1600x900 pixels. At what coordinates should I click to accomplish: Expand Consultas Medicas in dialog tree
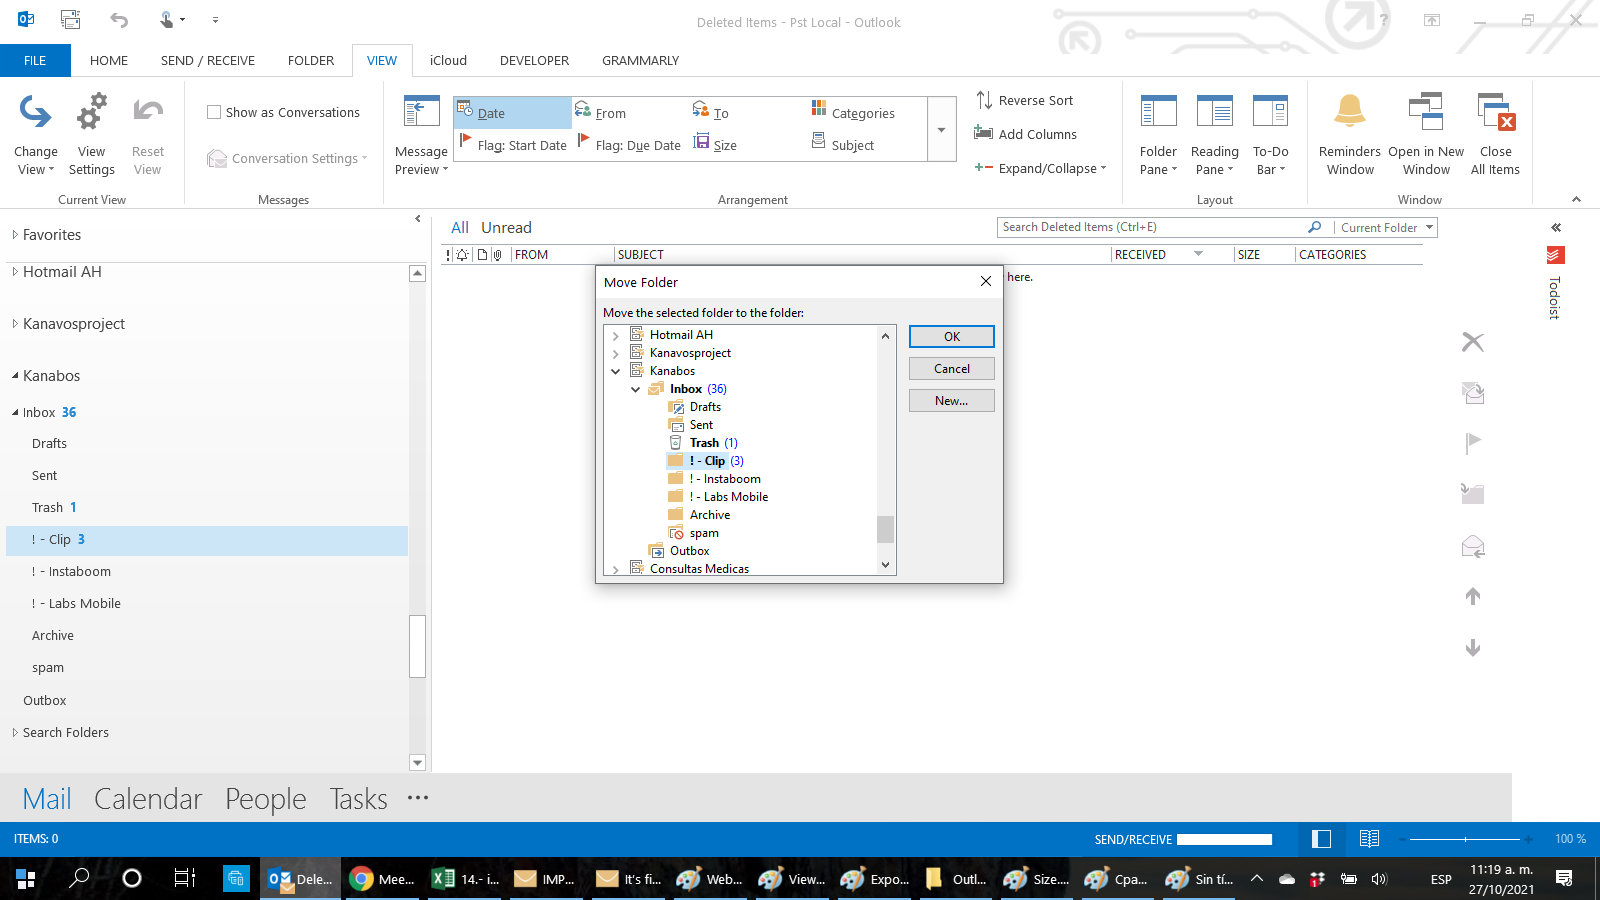coord(616,570)
